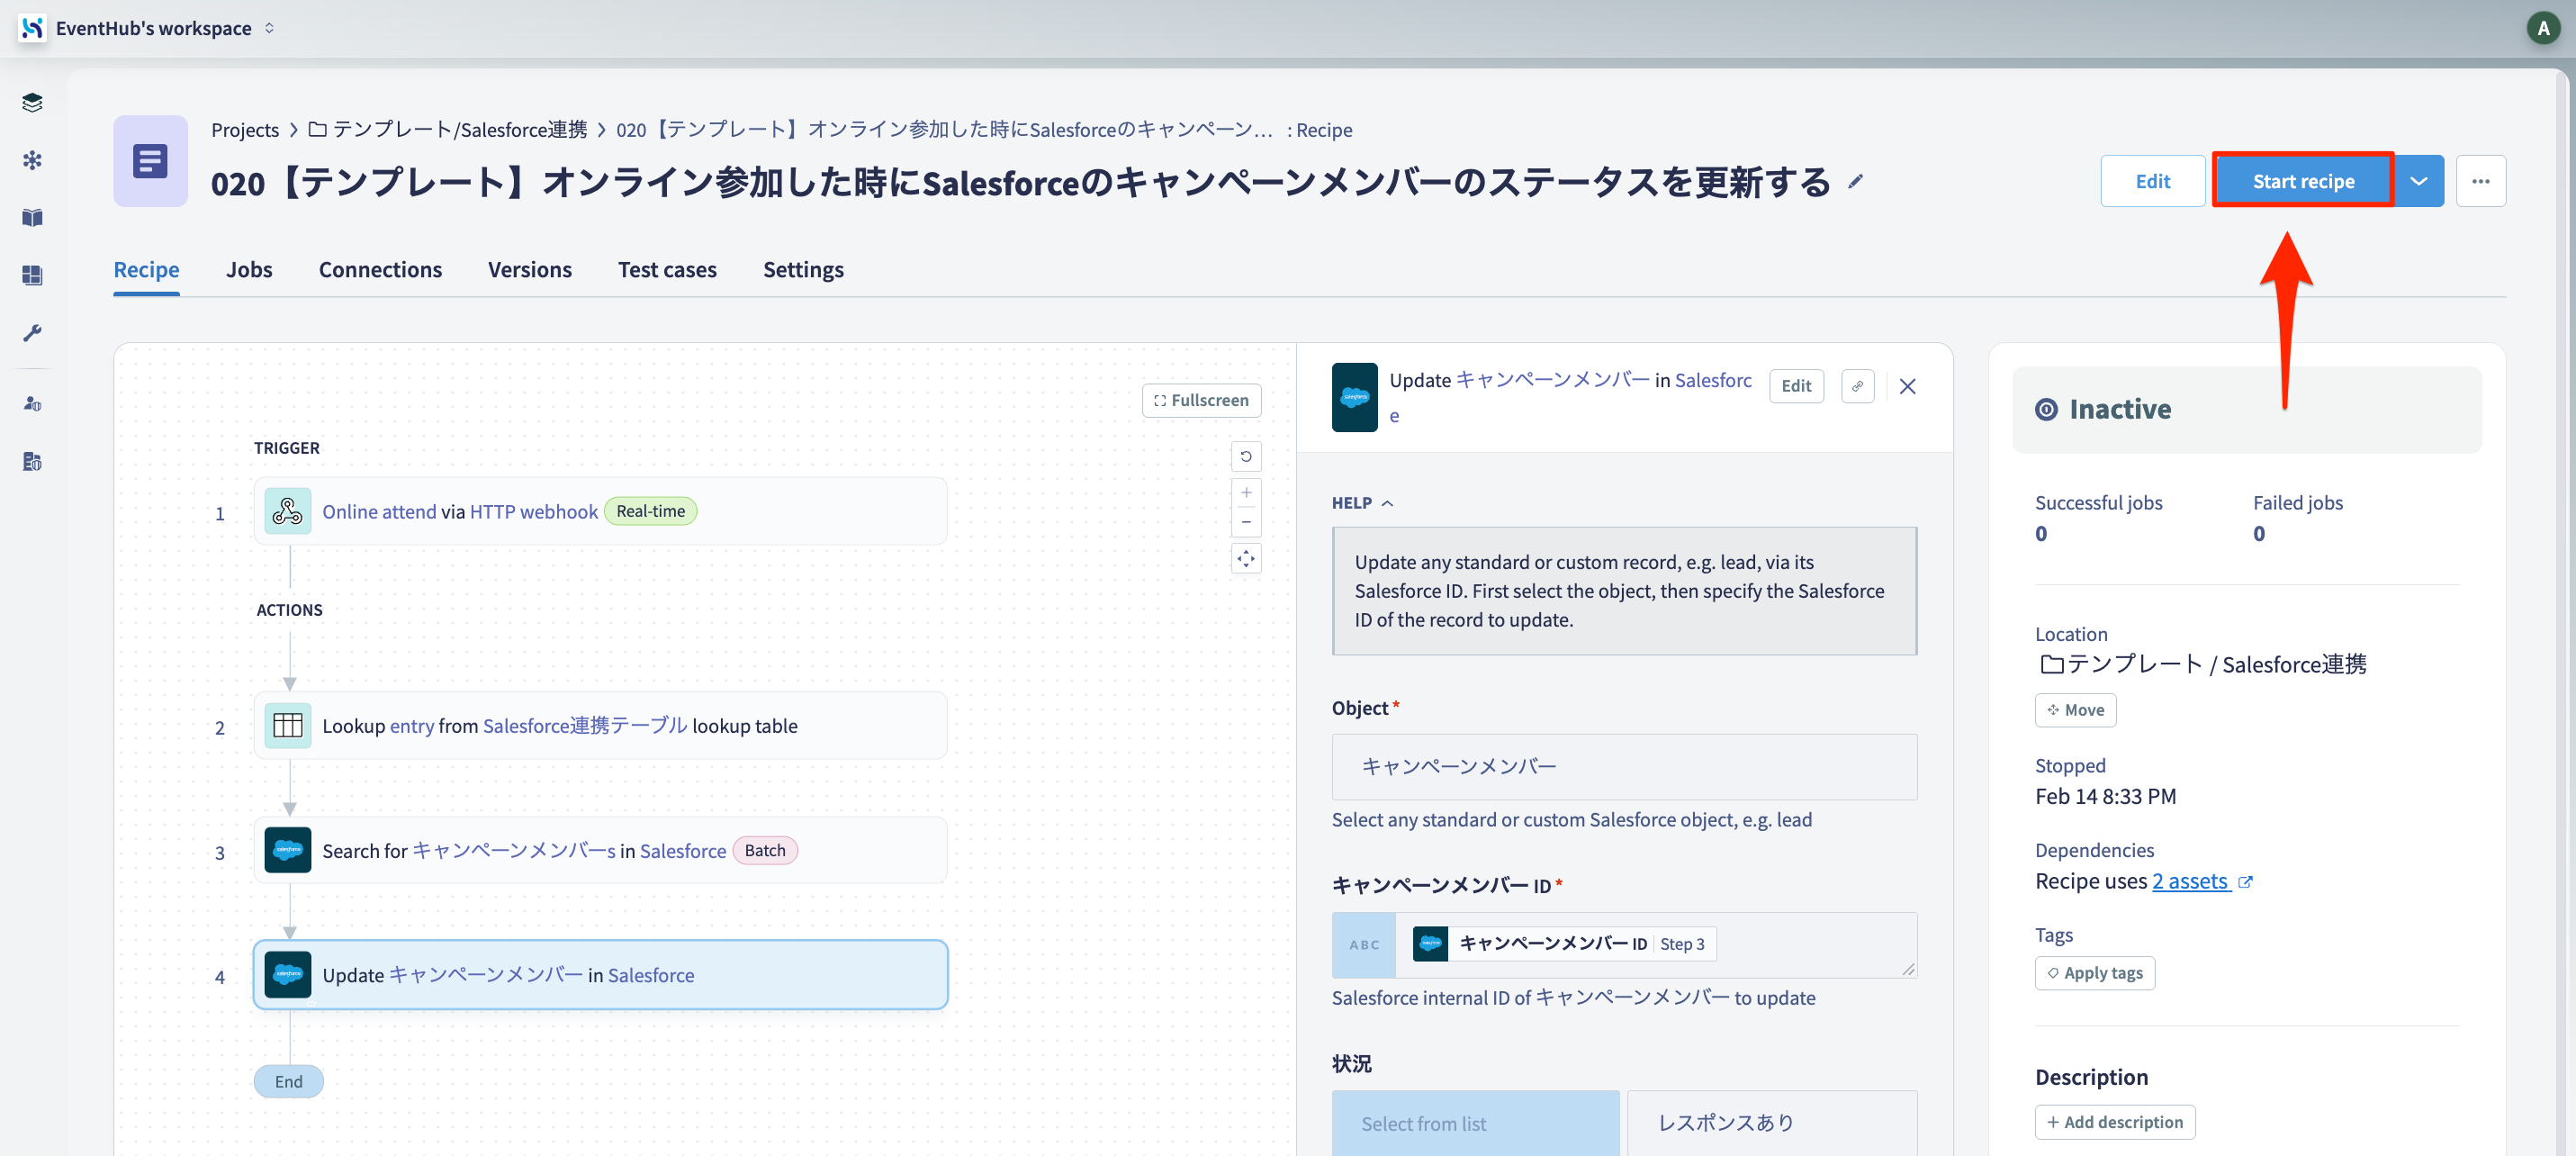Open the レスポンスあり status dropdown
Screen dimensions: 2576x1156
coord(1772,1123)
